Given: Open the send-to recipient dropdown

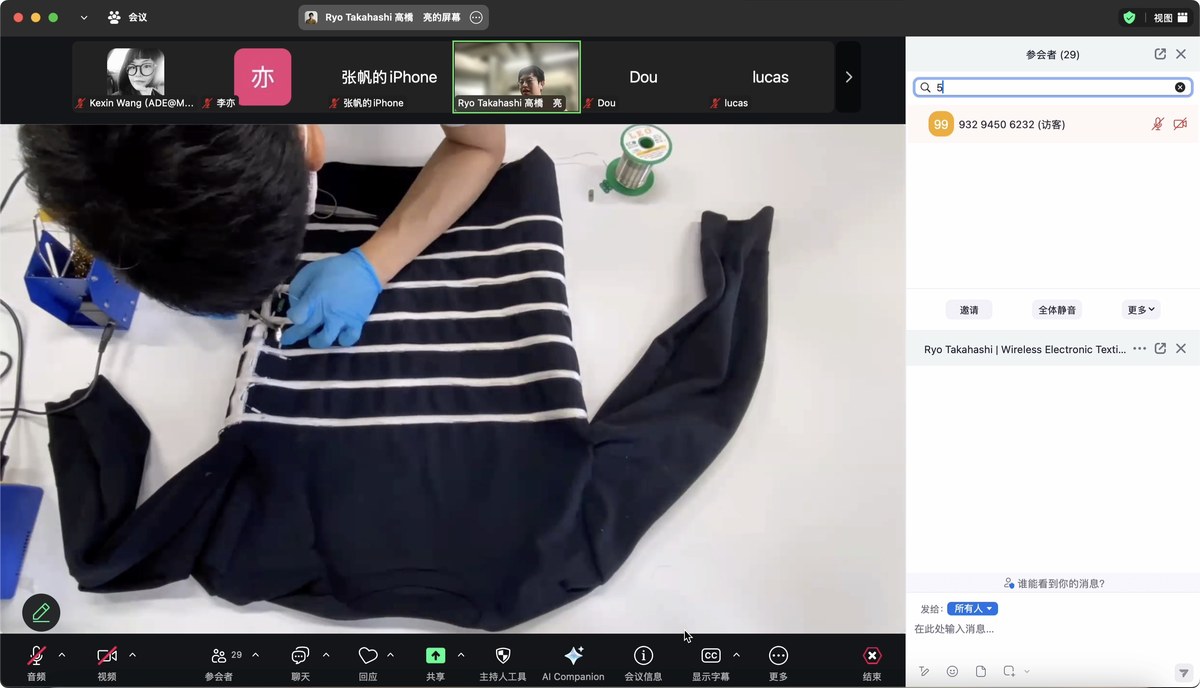Looking at the screenshot, I should (x=972, y=609).
